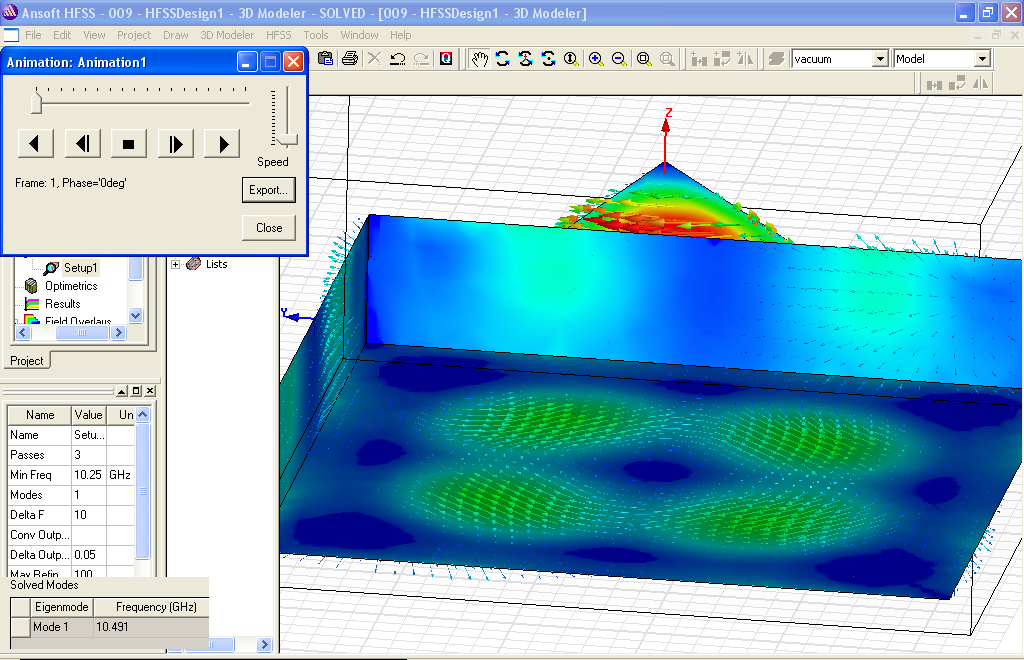Click the Passes value 3

click(x=88, y=455)
